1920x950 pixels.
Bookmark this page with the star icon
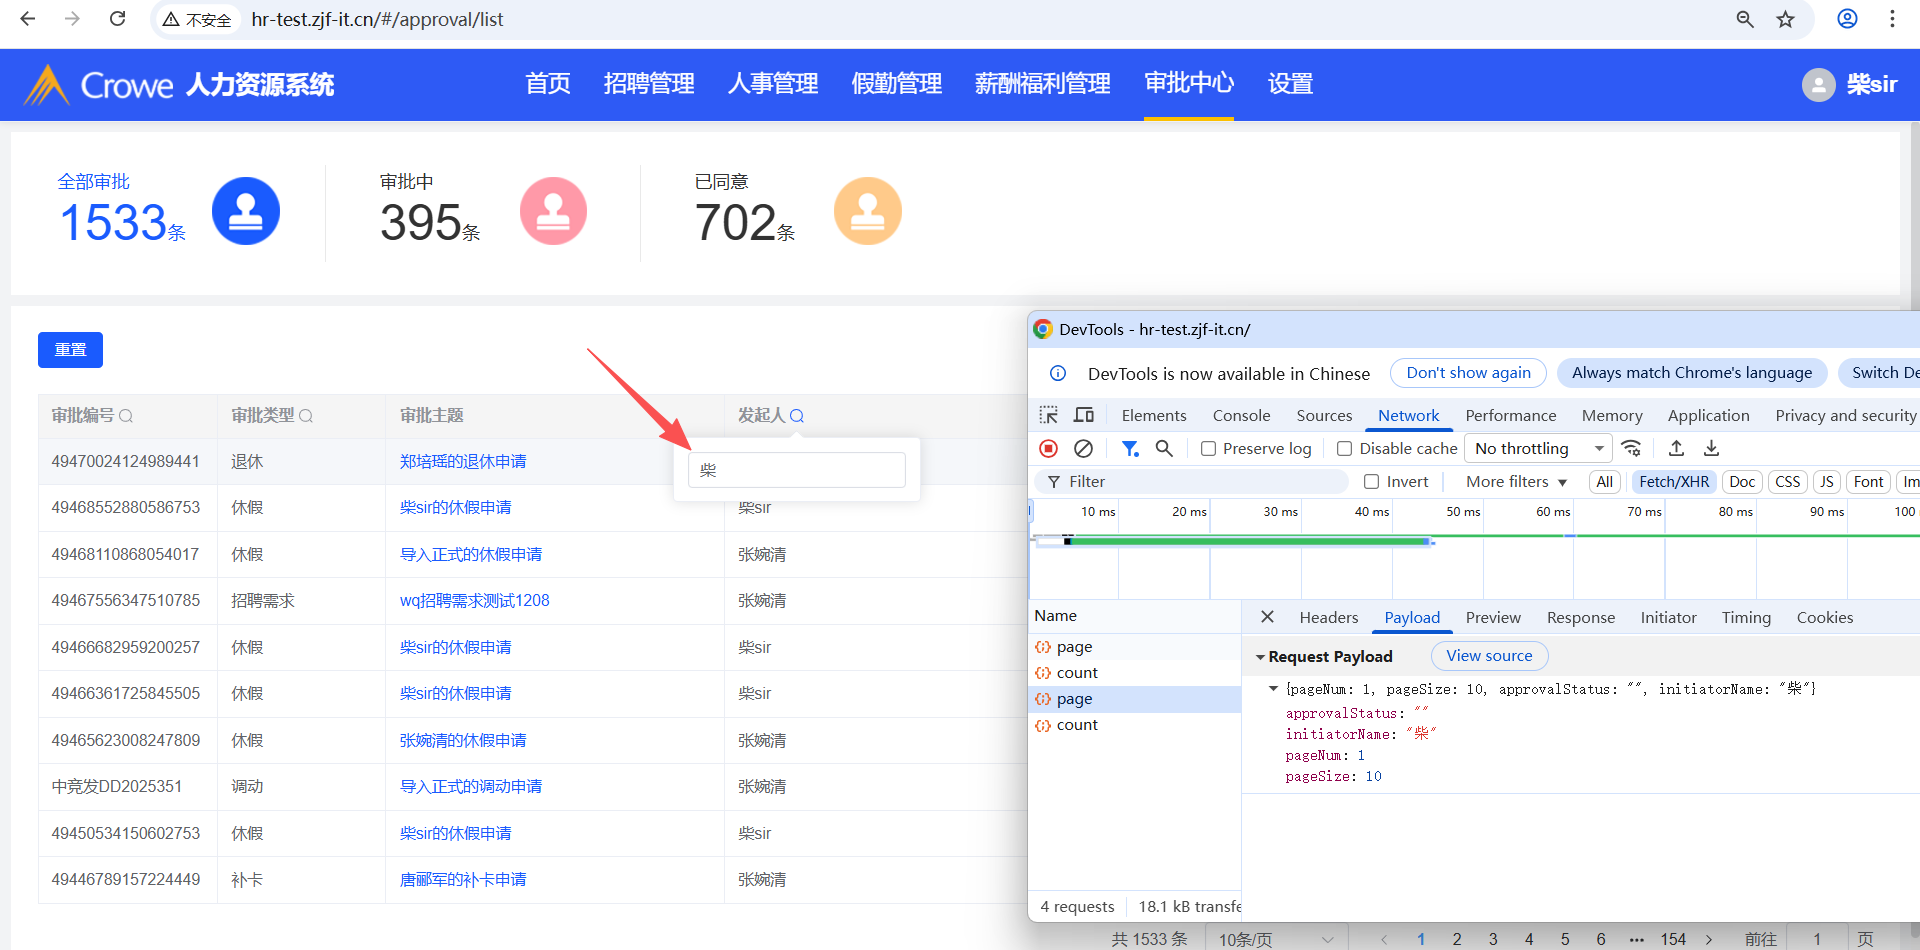[1786, 19]
